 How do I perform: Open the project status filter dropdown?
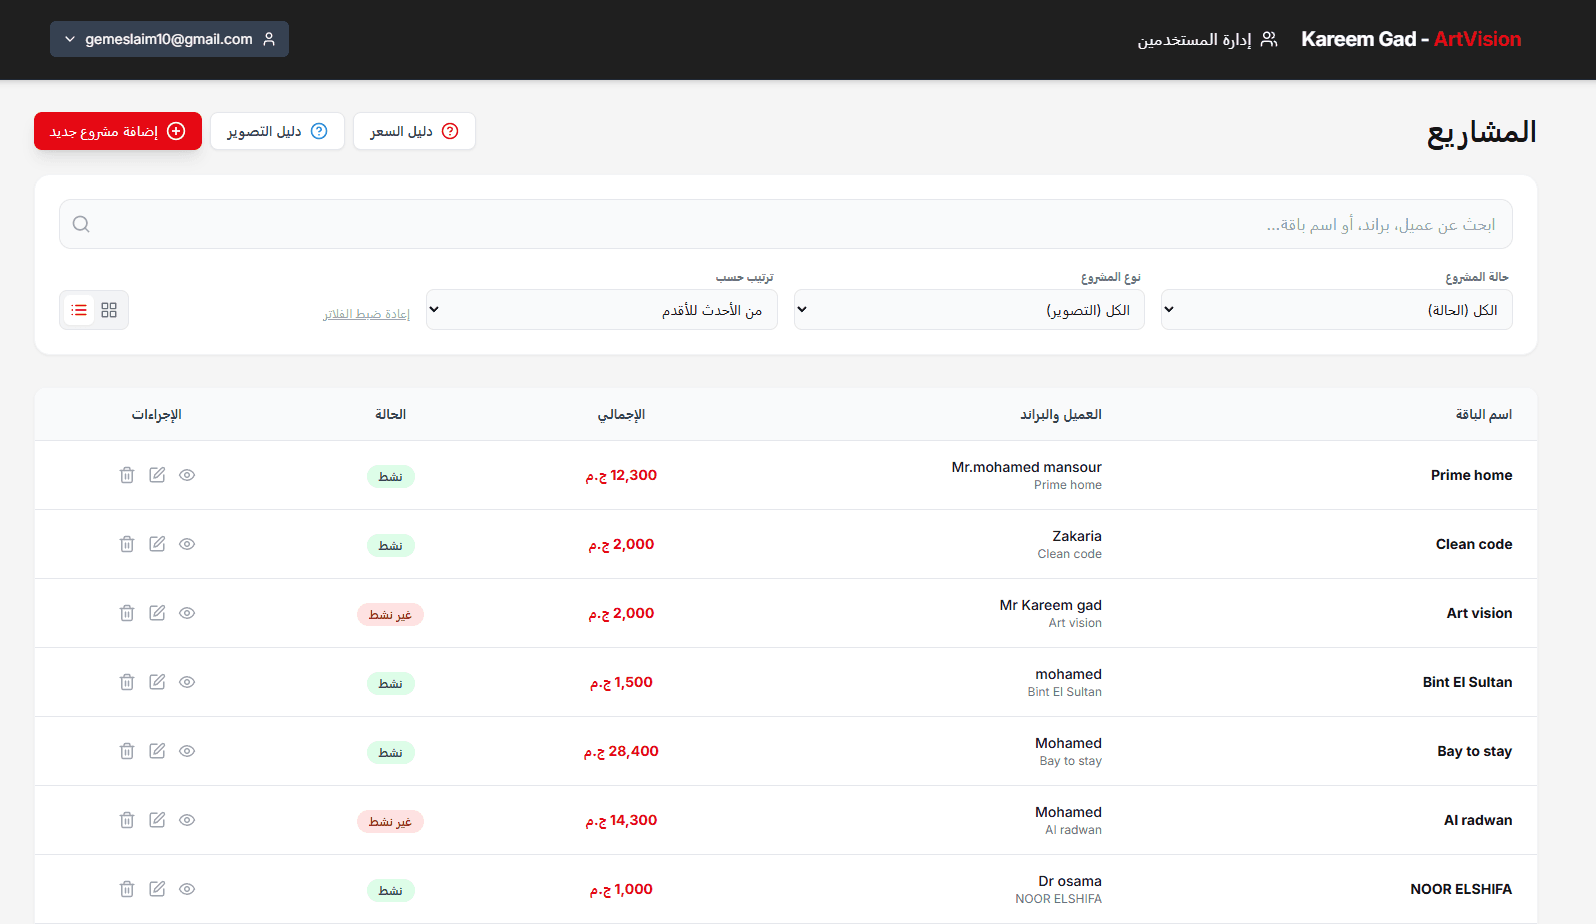1336,310
